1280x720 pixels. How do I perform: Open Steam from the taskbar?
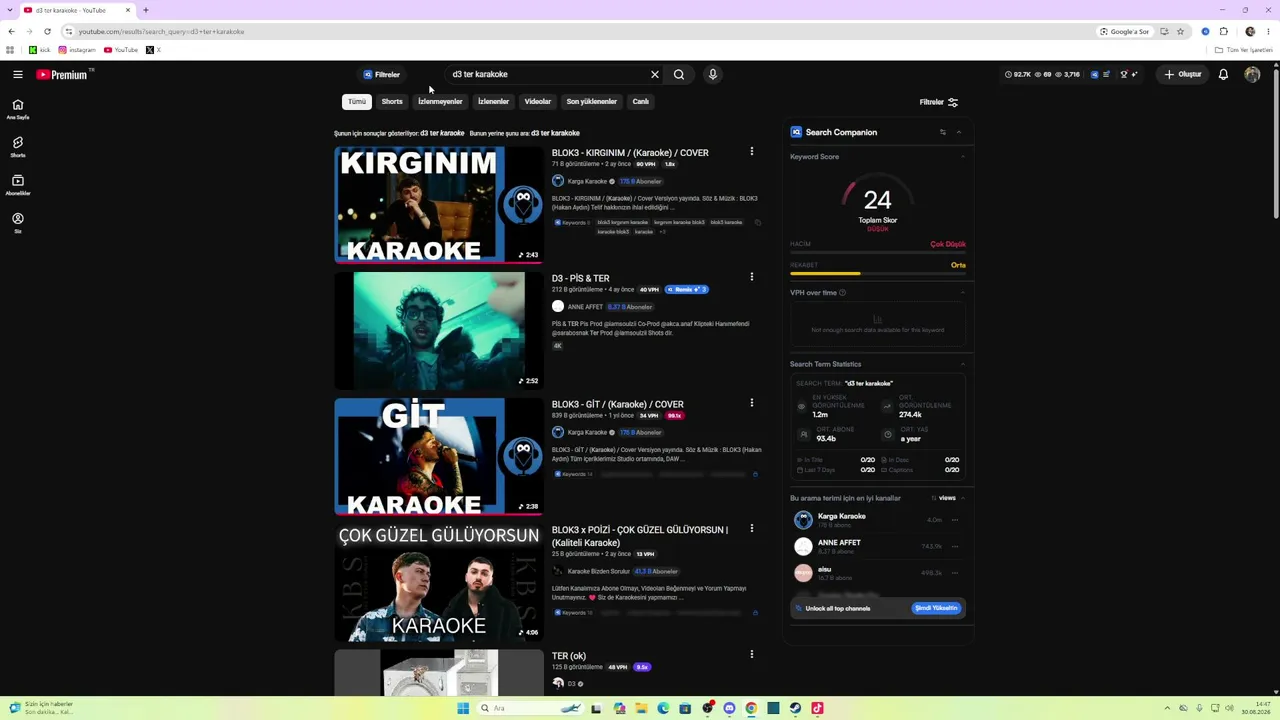coord(795,708)
